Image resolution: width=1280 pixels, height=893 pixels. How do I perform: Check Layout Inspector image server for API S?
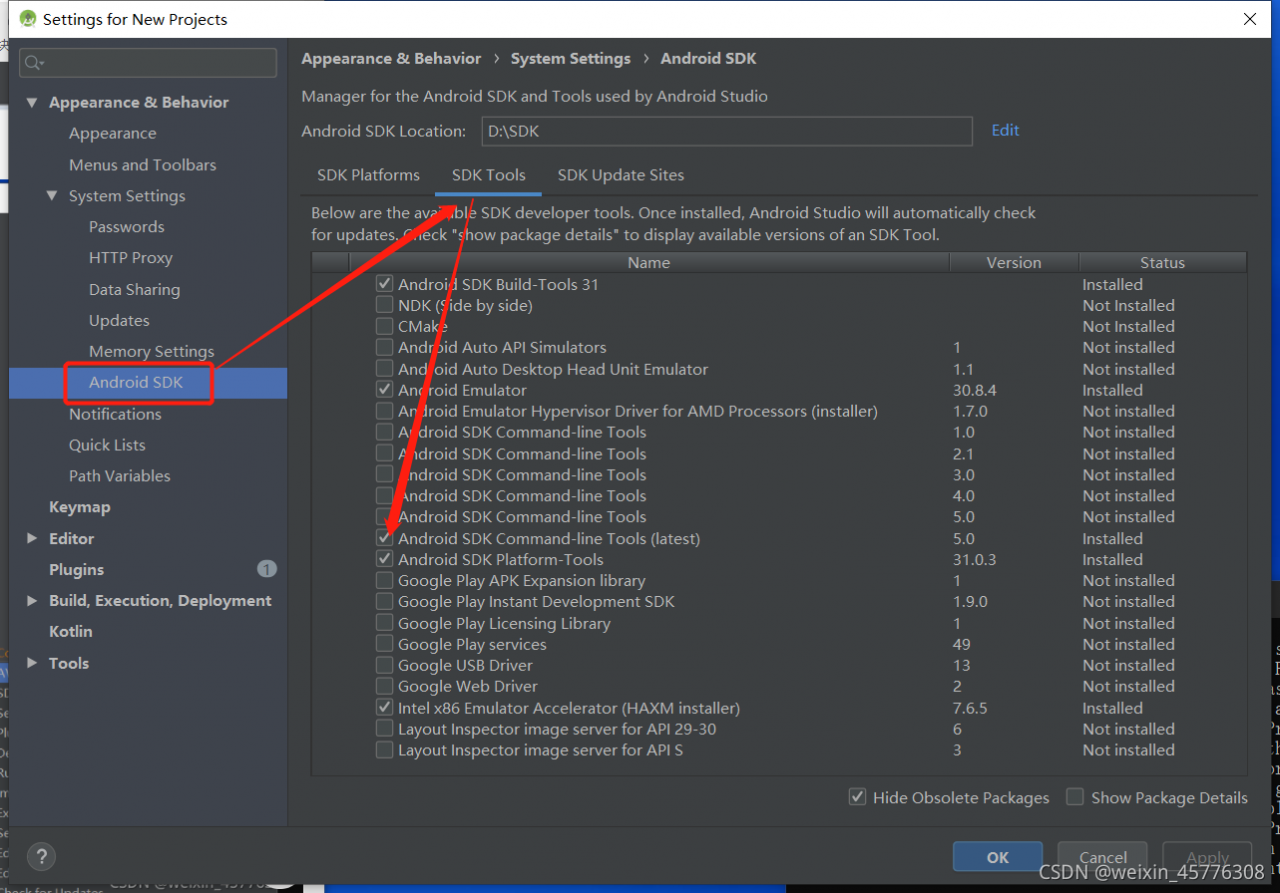pos(384,751)
